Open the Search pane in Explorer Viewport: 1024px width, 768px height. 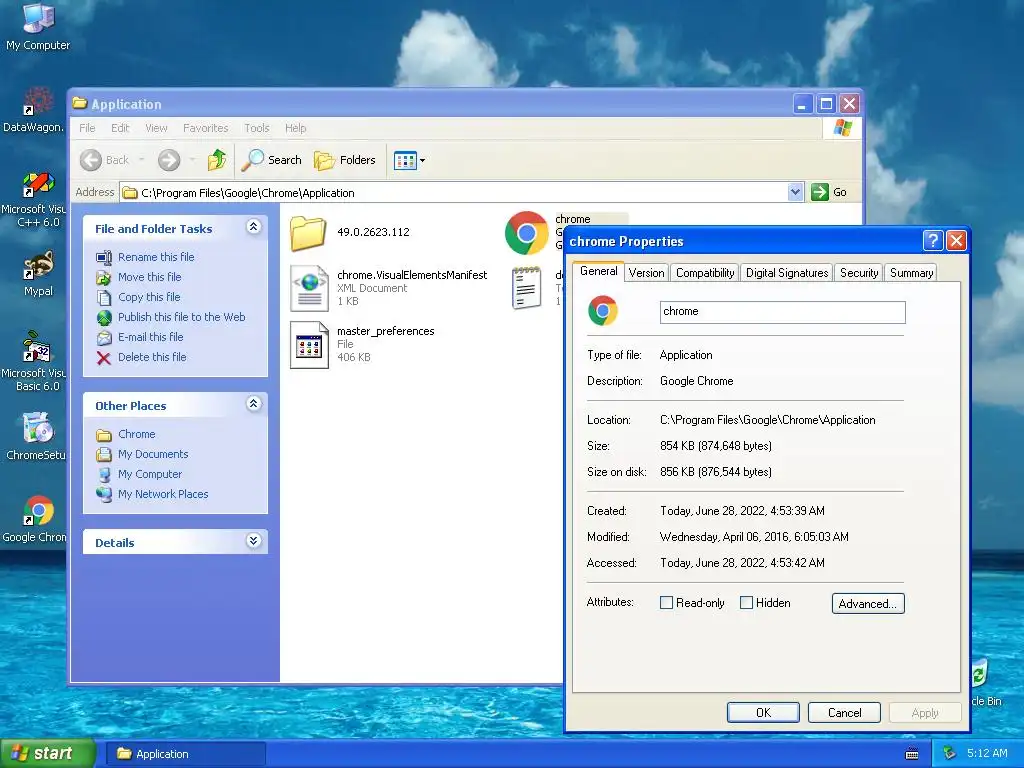(x=272, y=160)
